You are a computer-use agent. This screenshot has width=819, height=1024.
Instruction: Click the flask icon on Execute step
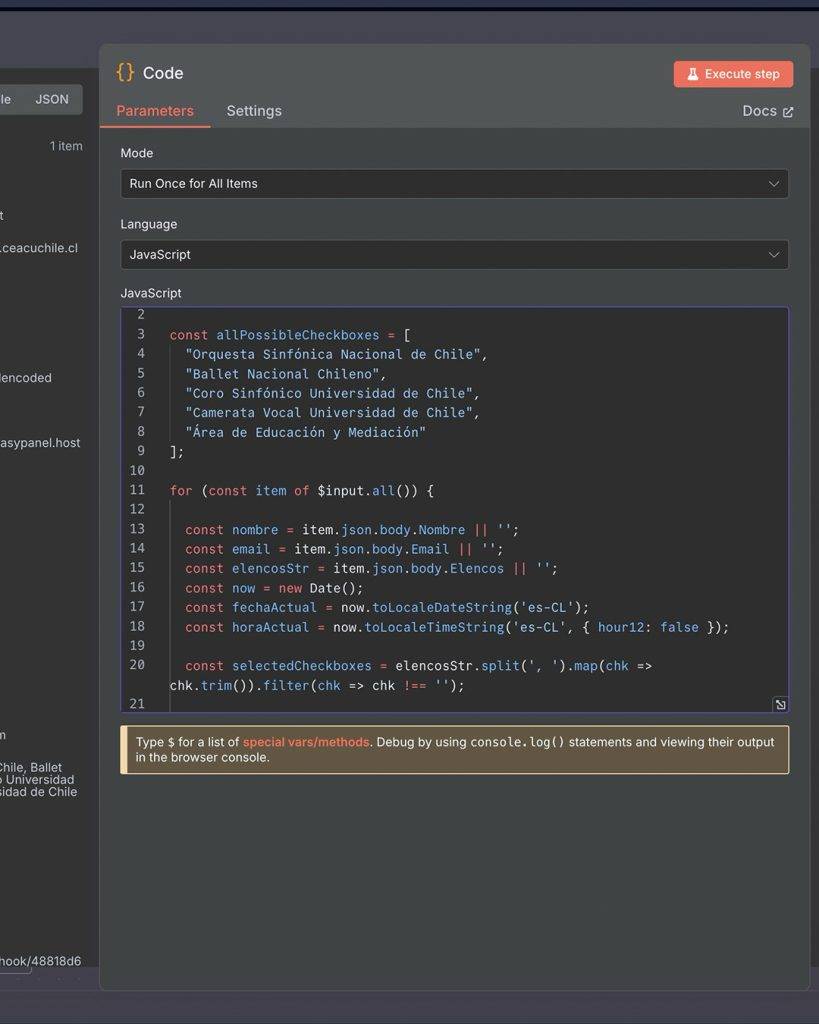(x=692, y=74)
